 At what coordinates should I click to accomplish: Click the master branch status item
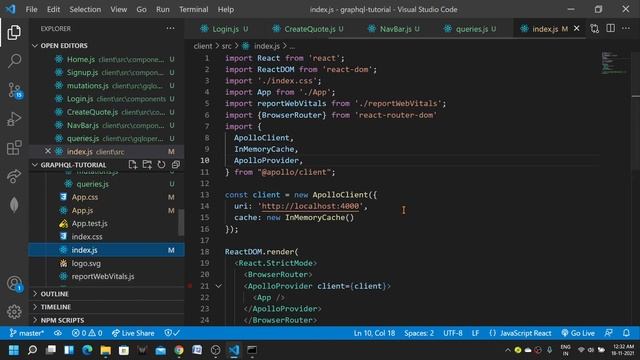(x=27, y=333)
